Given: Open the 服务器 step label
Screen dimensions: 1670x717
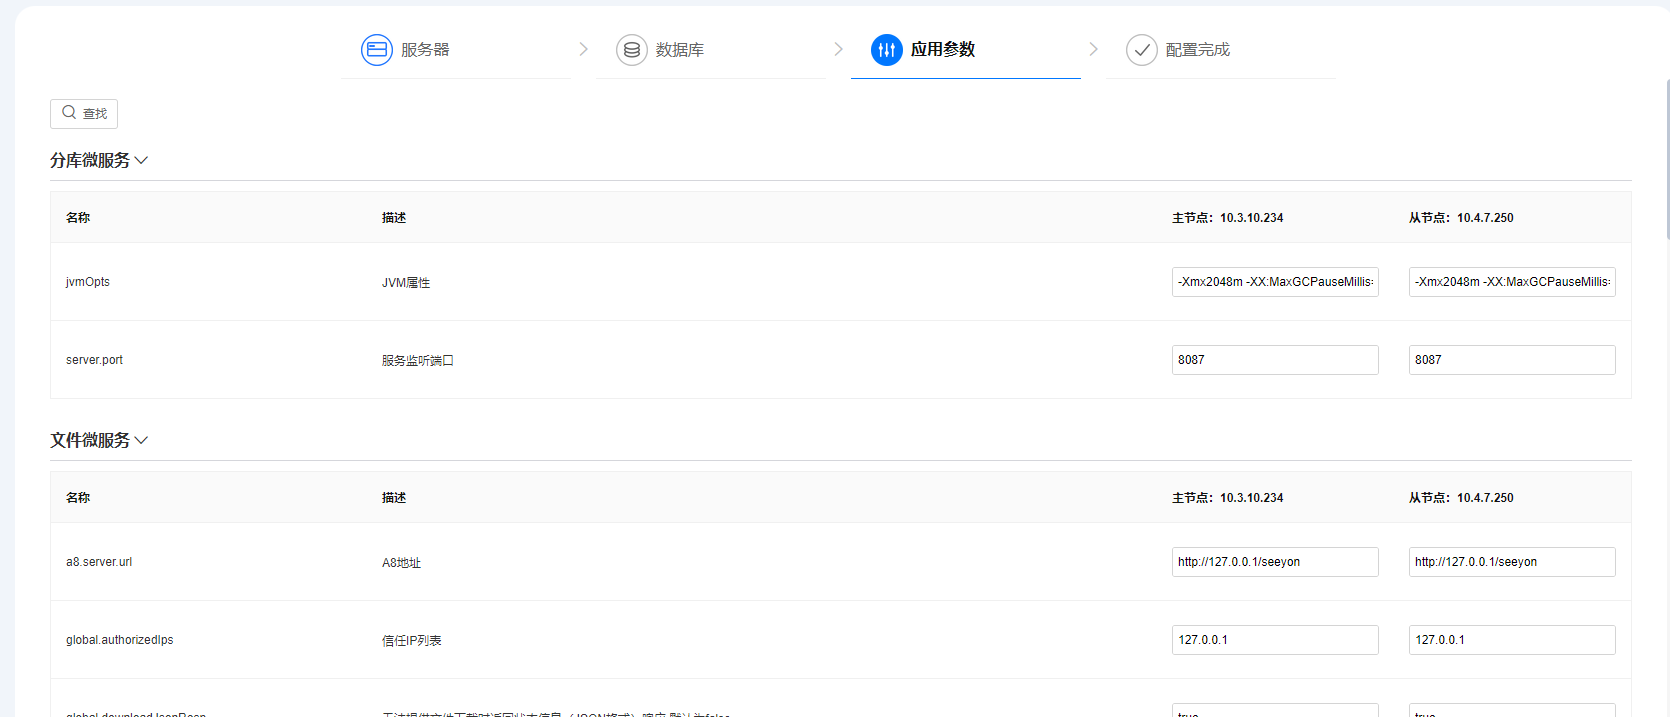Looking at the screenshot, I should (x=425, y=50).
